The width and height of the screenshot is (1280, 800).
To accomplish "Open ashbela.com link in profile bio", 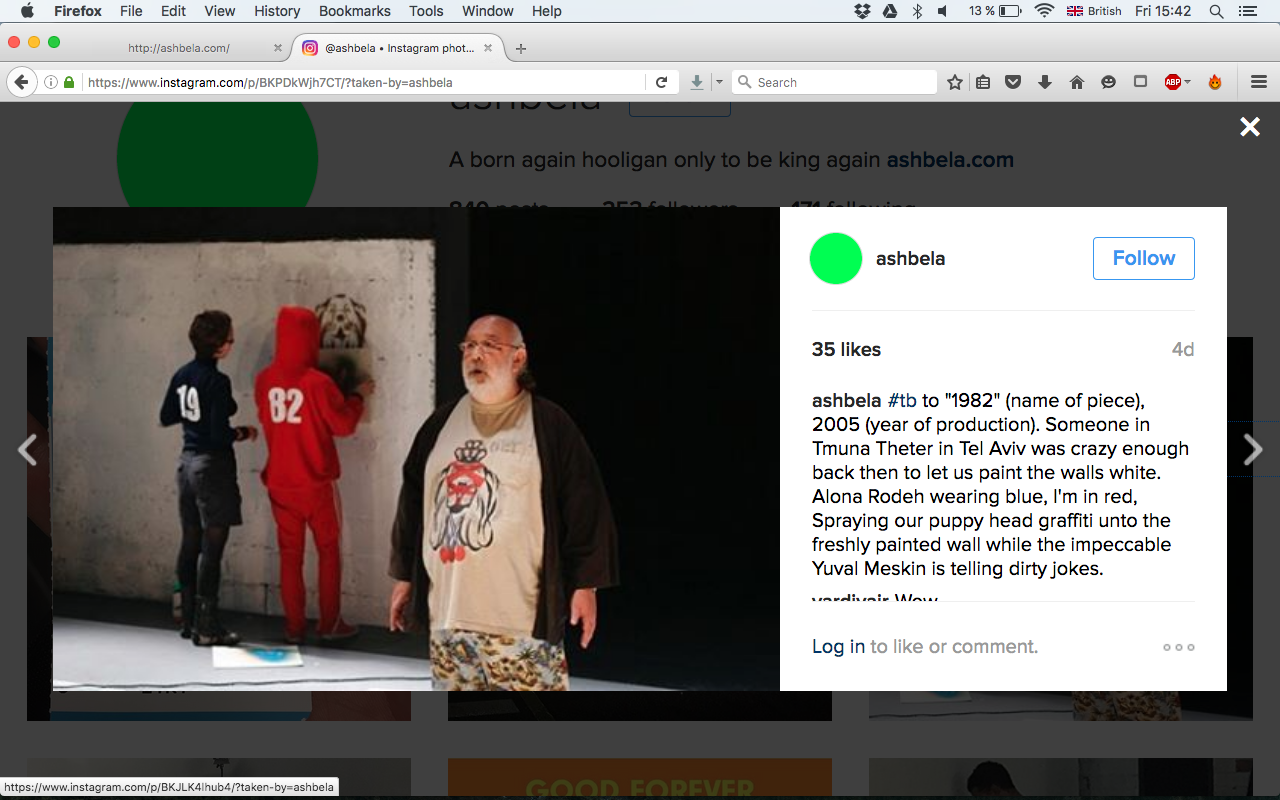I will tap(950, 160).
